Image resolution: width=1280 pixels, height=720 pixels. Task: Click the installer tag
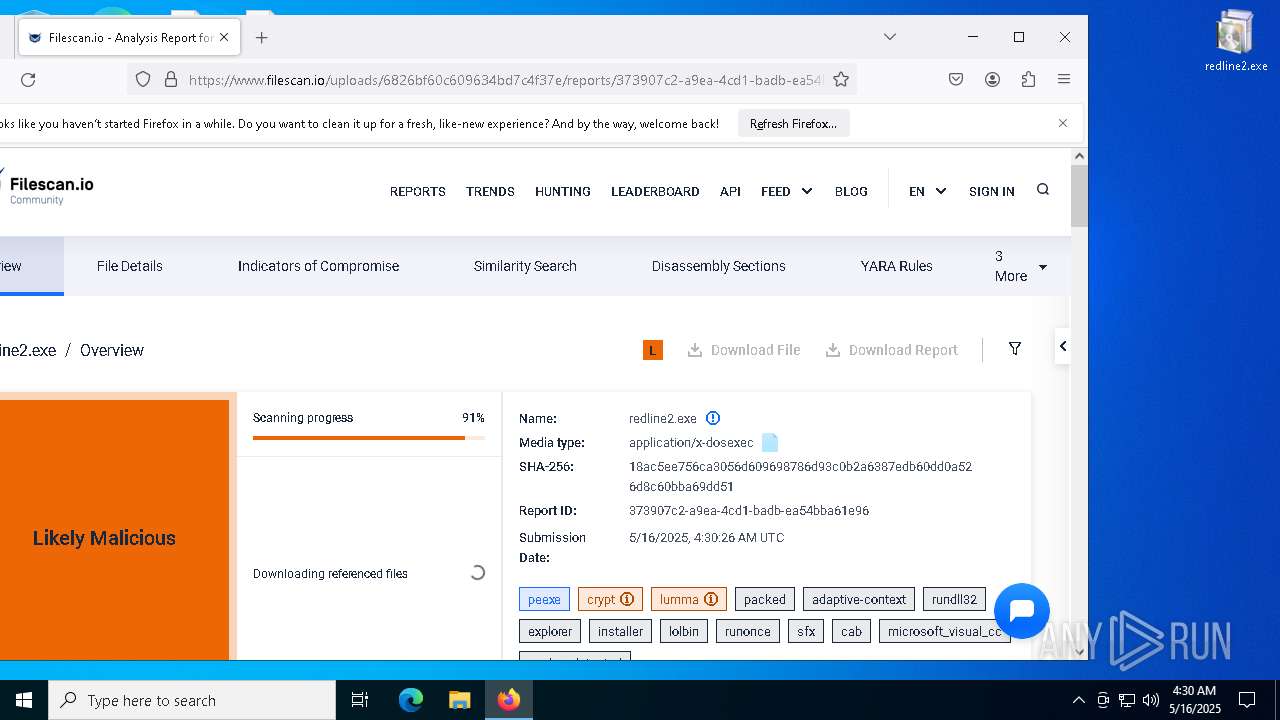621,632
